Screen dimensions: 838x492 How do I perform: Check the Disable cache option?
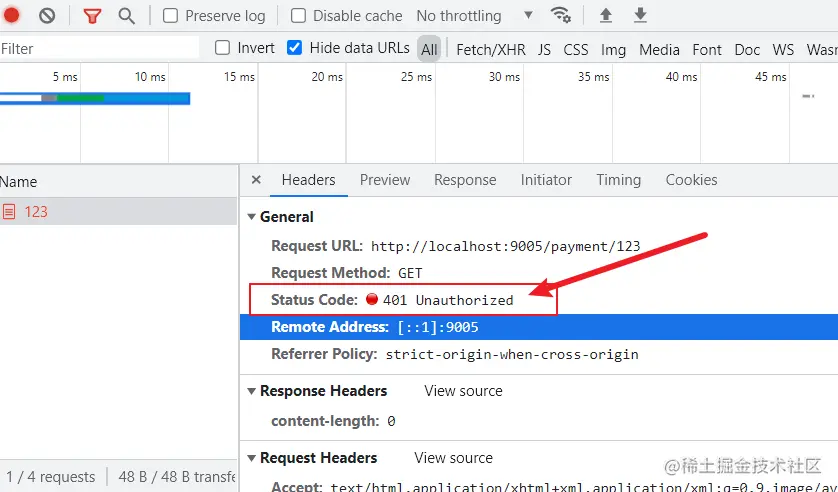(x=299, y=16)
